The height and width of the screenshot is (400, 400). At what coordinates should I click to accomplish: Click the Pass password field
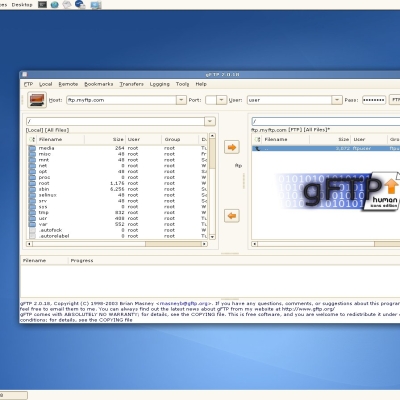374,100
